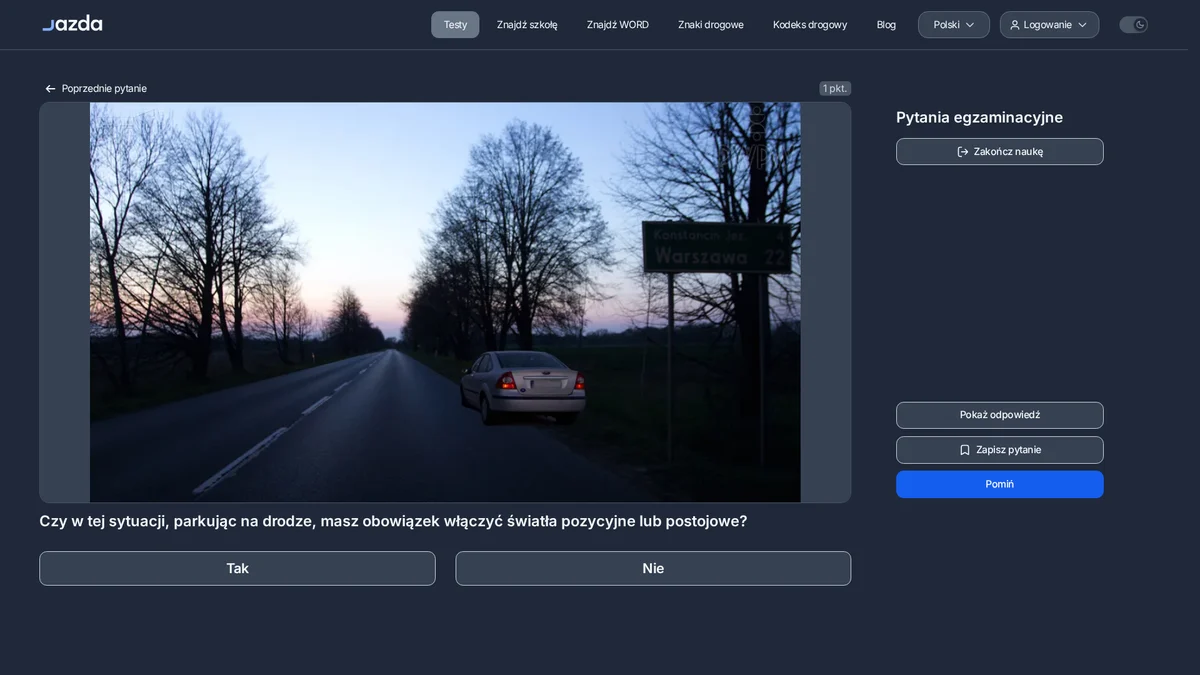The width and height of the screenshot is (1200, 675).
Task: Click the blue Pomiń button
Action: [x=1000, y=484]
